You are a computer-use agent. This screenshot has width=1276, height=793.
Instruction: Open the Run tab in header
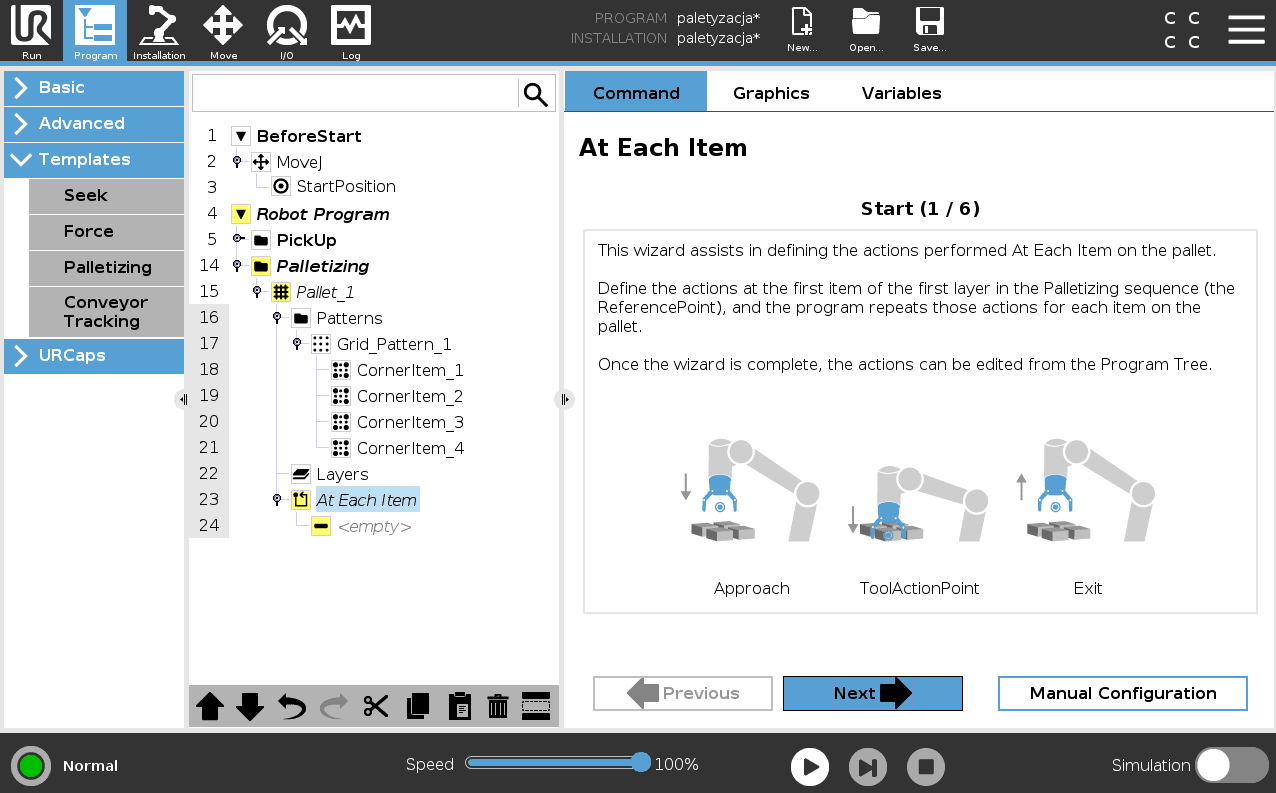pyautogui.click(x=31, y=32)
